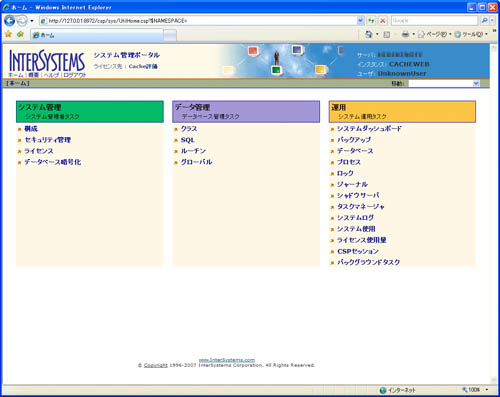Open search provider options dropdown arrow

coord(492,21)
